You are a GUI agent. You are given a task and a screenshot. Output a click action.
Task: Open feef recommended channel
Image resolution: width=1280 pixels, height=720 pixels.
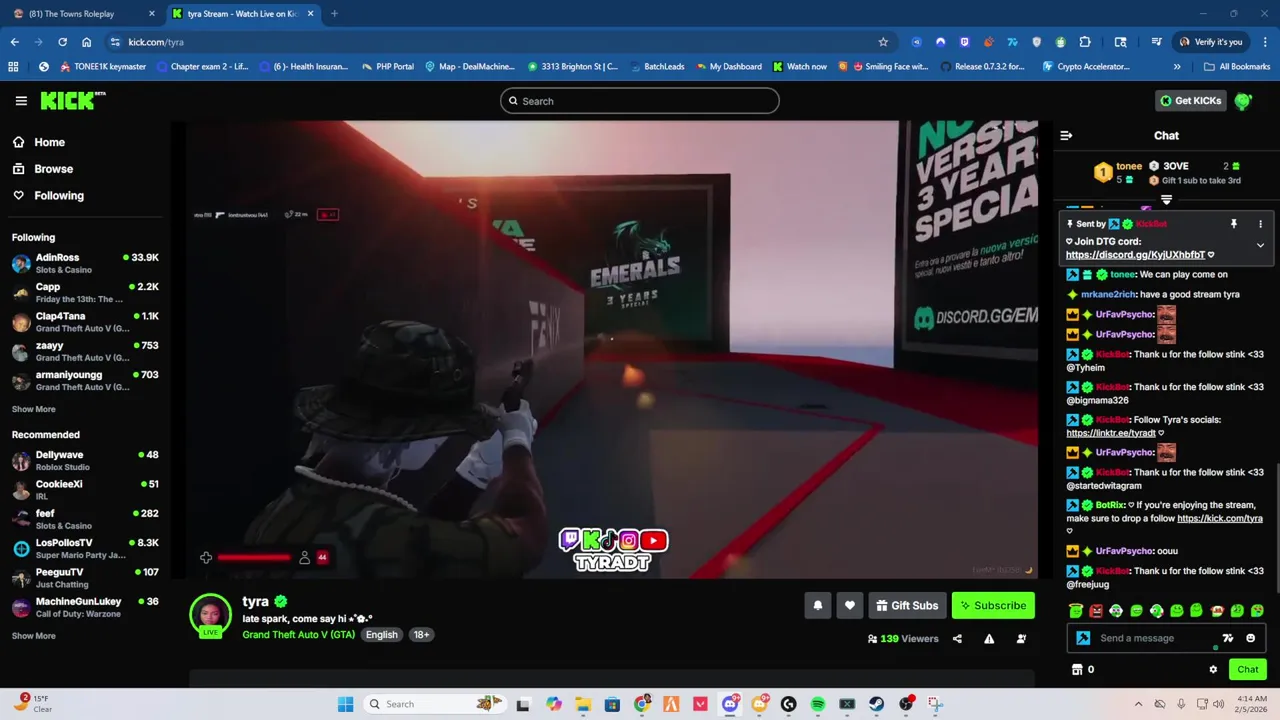[85, 519]
